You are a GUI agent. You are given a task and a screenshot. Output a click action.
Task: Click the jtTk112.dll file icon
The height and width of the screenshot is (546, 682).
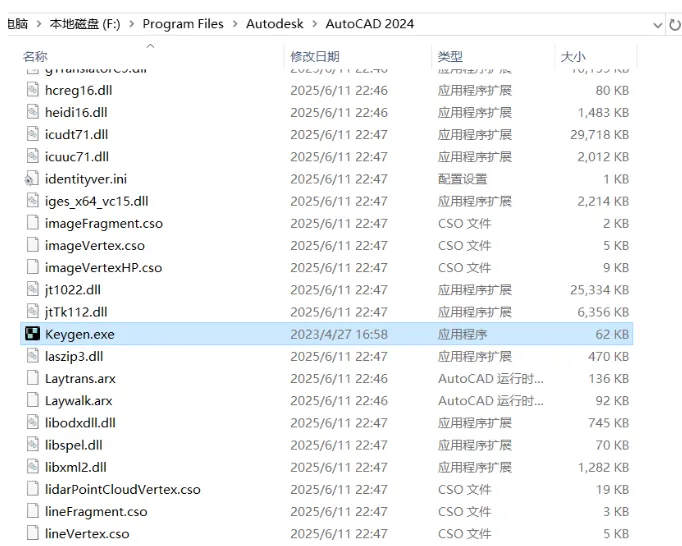pyautogui.click(x=33, y=312)
